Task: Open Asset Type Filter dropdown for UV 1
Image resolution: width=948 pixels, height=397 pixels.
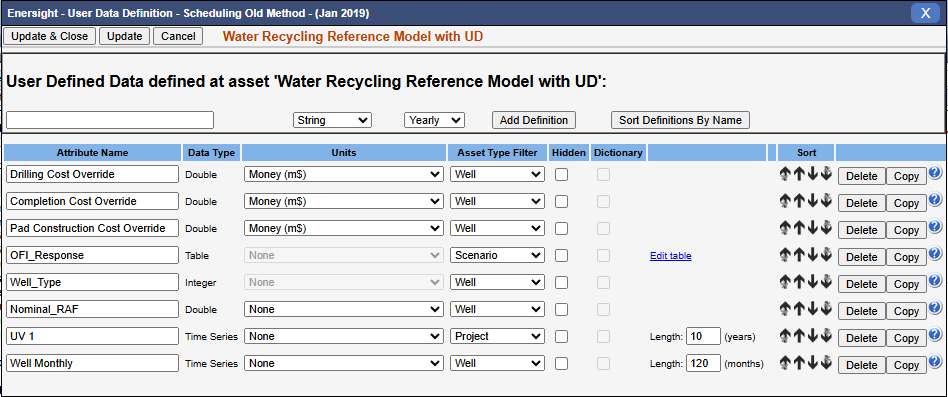Action: (497, 336)
